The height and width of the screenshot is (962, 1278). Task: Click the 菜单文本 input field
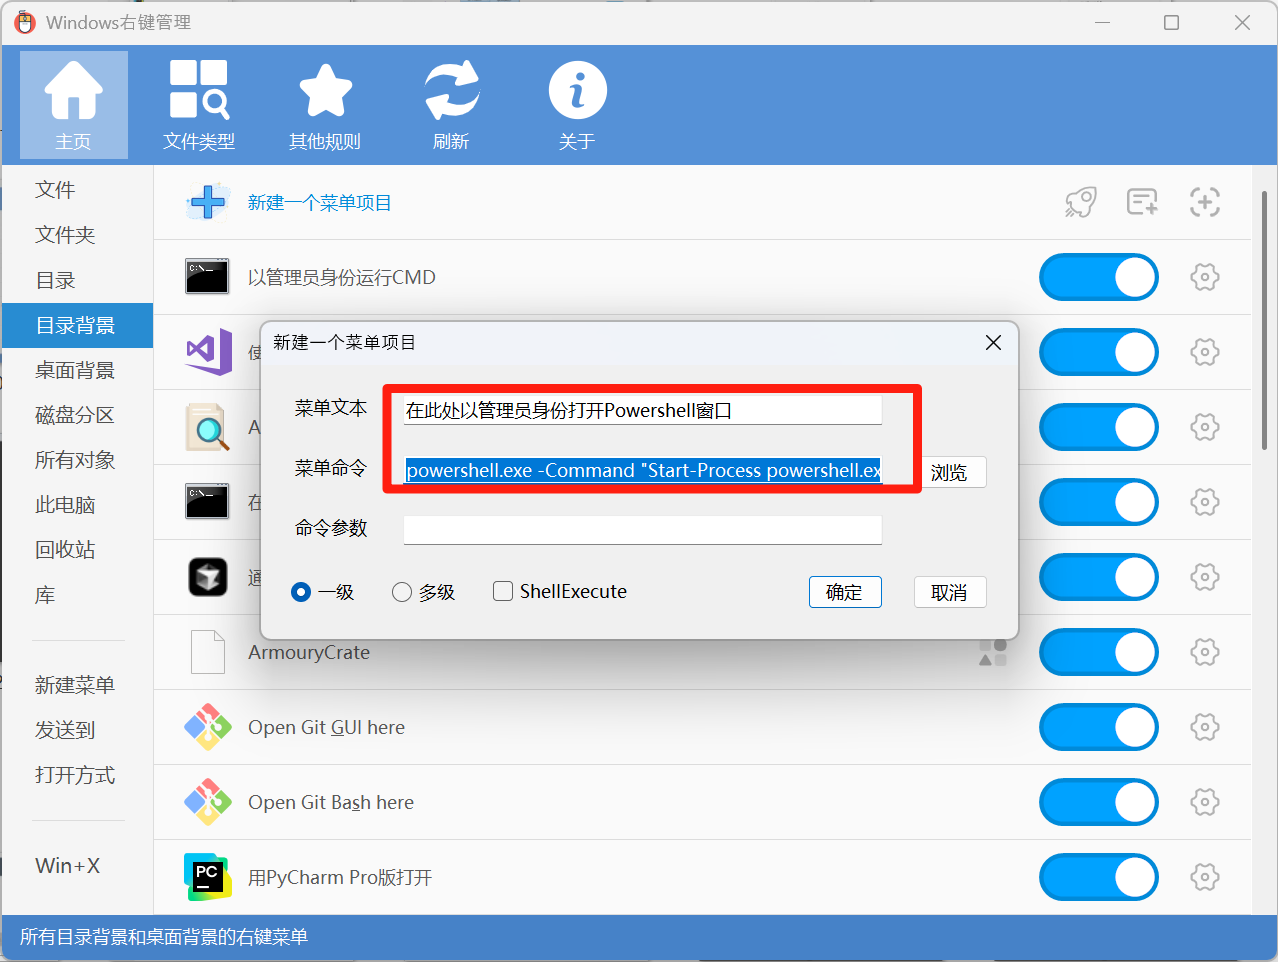[643, 410]
